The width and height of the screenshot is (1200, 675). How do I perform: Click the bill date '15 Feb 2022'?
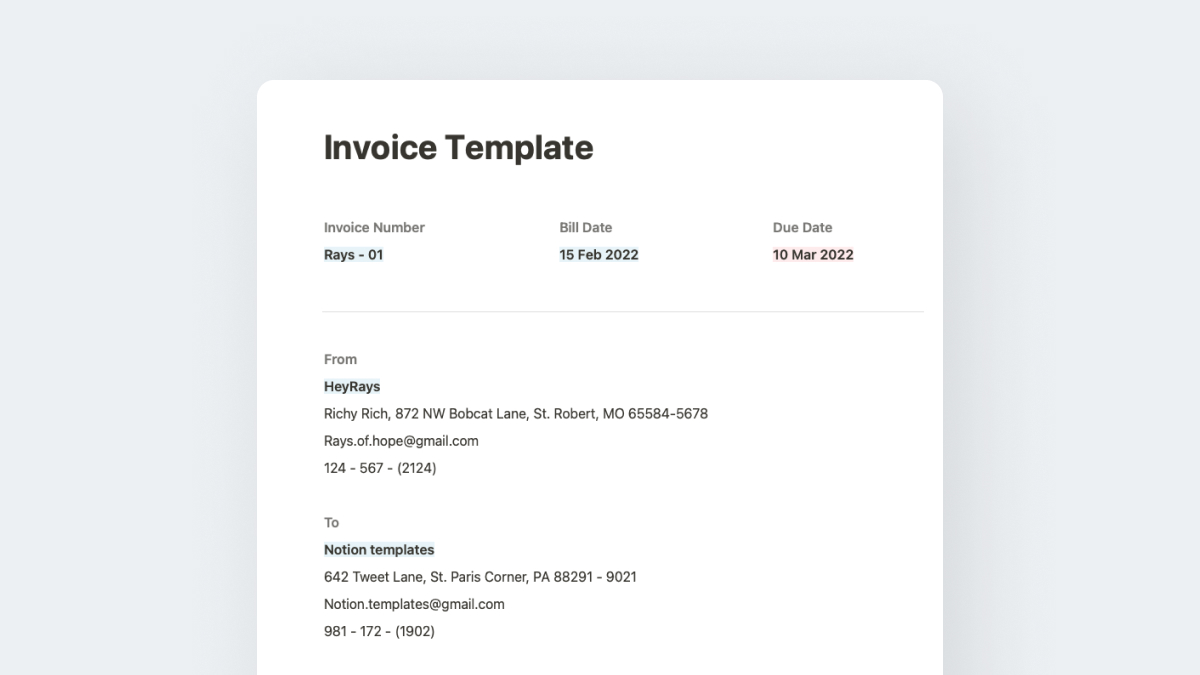click(x=599, y=255)
